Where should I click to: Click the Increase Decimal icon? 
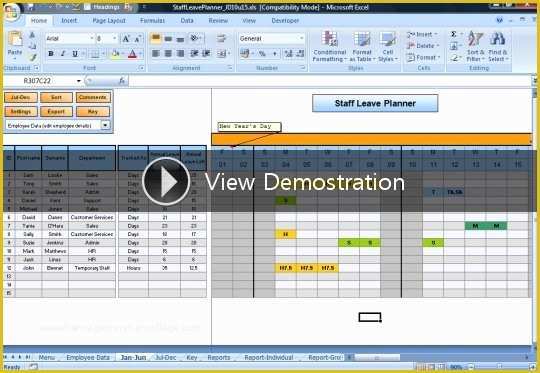289,53
